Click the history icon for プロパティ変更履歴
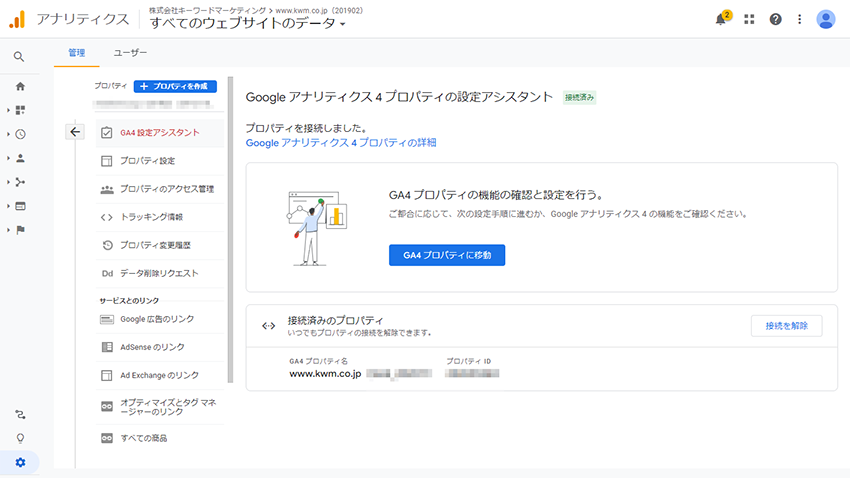 click(107, 245)
